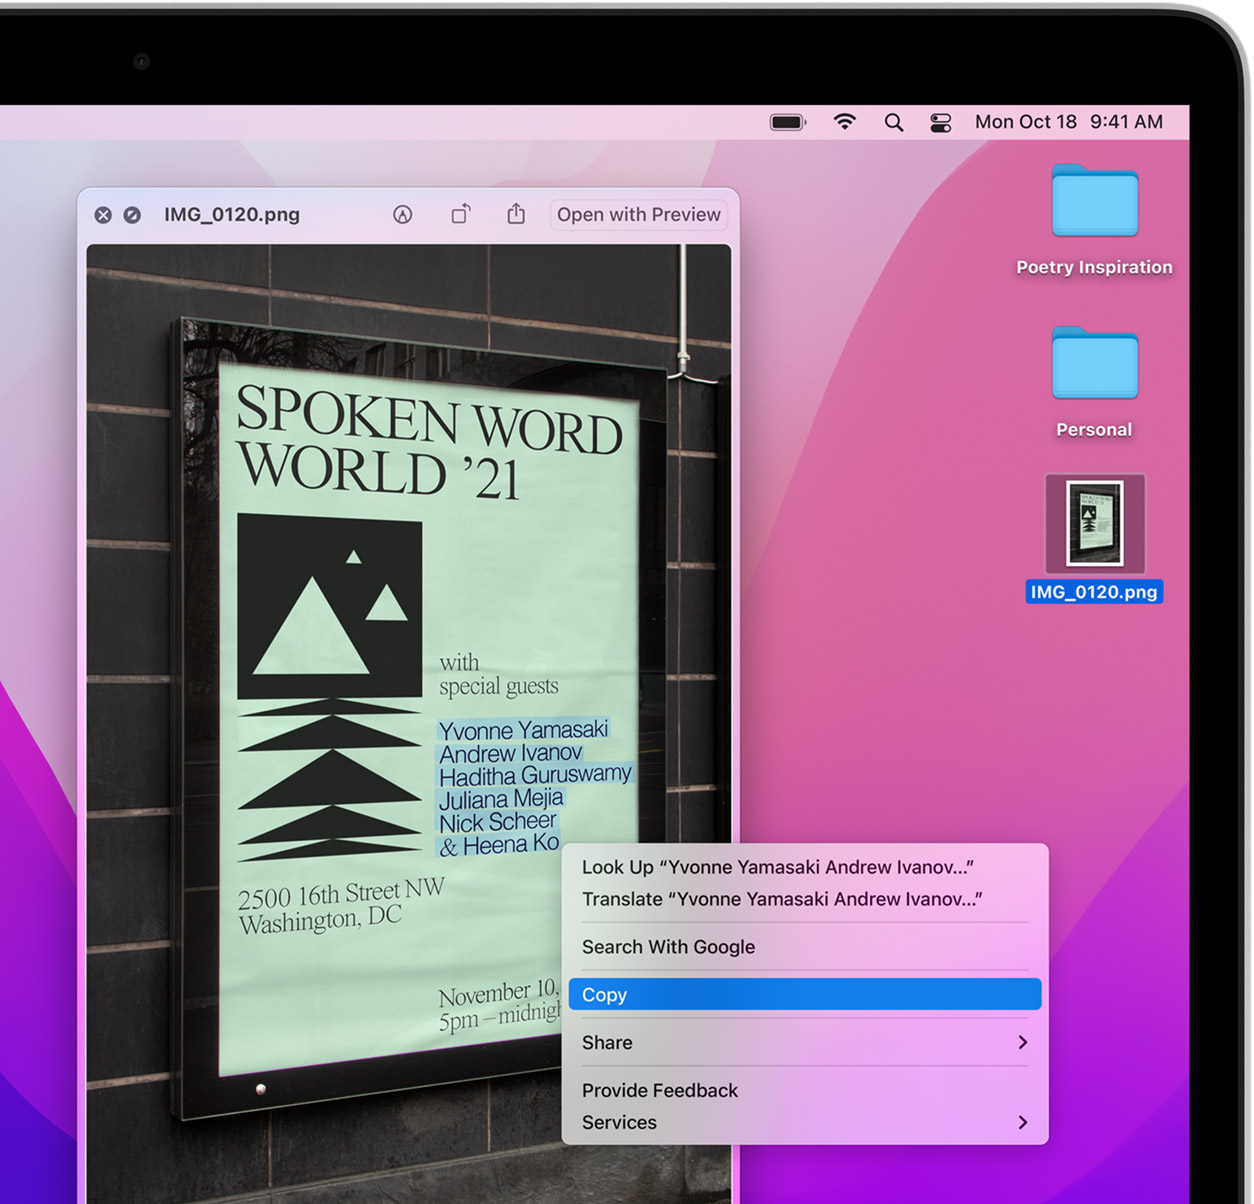Click the full-screen expand button beside close
Viewport: 1254px width, 1204px height.
point(132,215)
